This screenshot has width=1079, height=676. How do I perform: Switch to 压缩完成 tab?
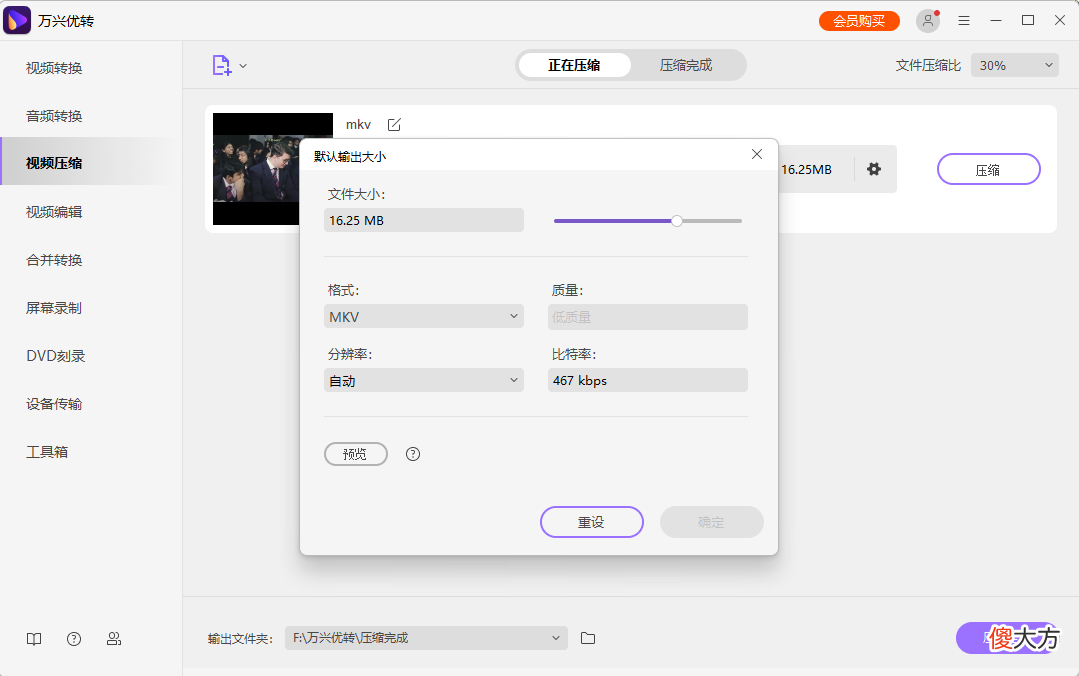pos(686,65)
